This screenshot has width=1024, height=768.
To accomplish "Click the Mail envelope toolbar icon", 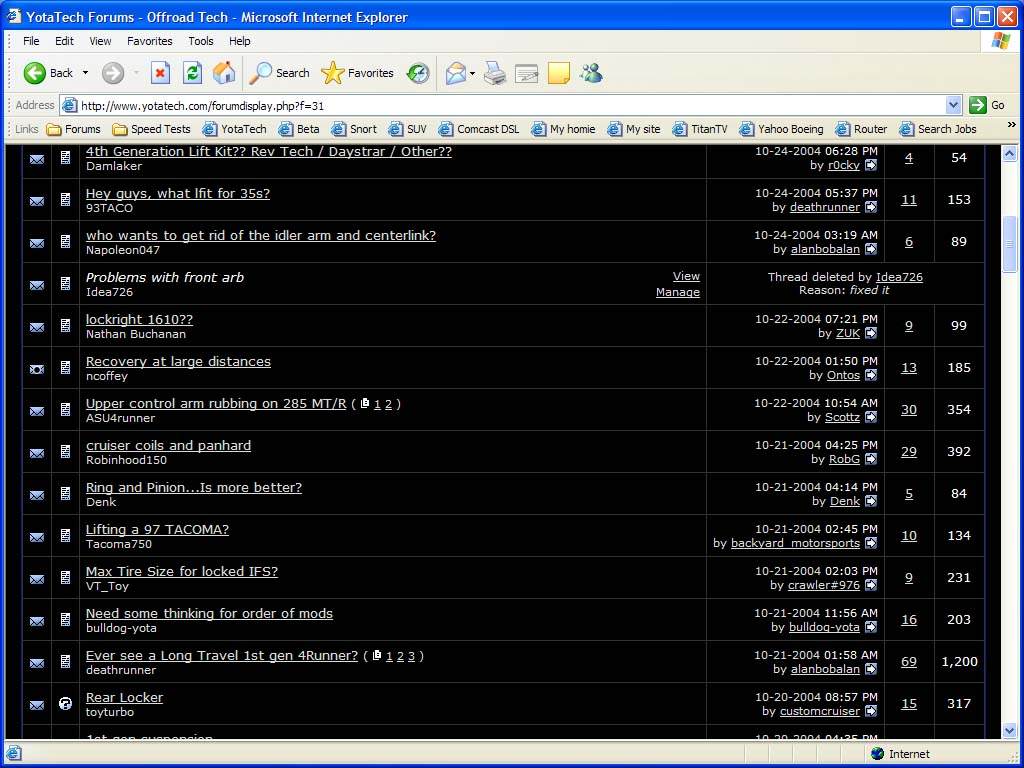I will point(455,73).
